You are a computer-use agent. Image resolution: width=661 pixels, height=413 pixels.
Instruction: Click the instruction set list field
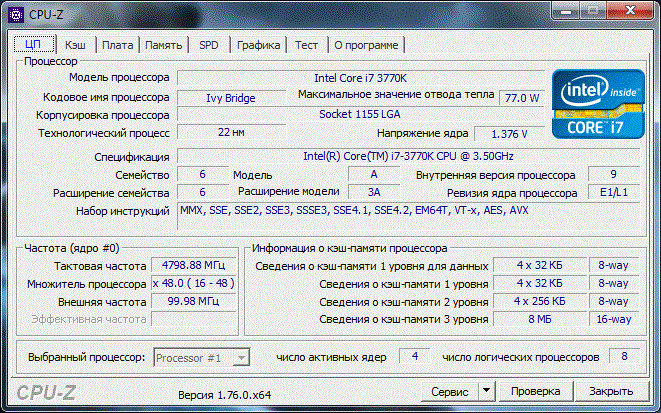click(x=408, y=216)
